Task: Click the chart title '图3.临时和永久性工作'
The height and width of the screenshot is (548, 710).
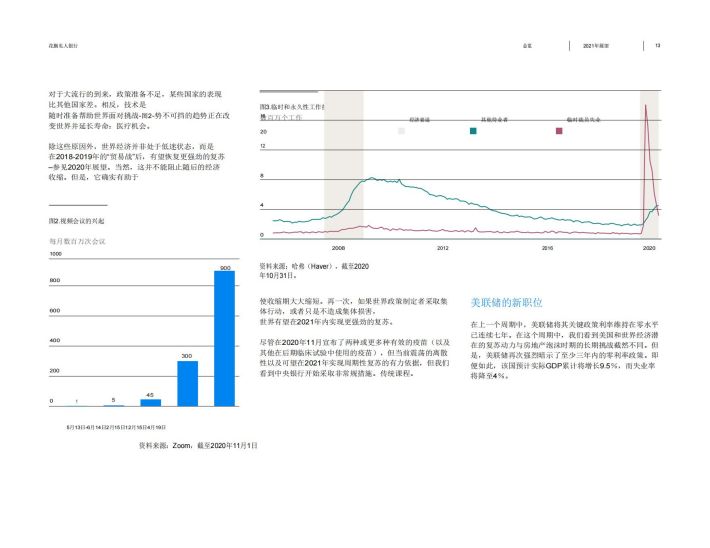Action: 292,107
